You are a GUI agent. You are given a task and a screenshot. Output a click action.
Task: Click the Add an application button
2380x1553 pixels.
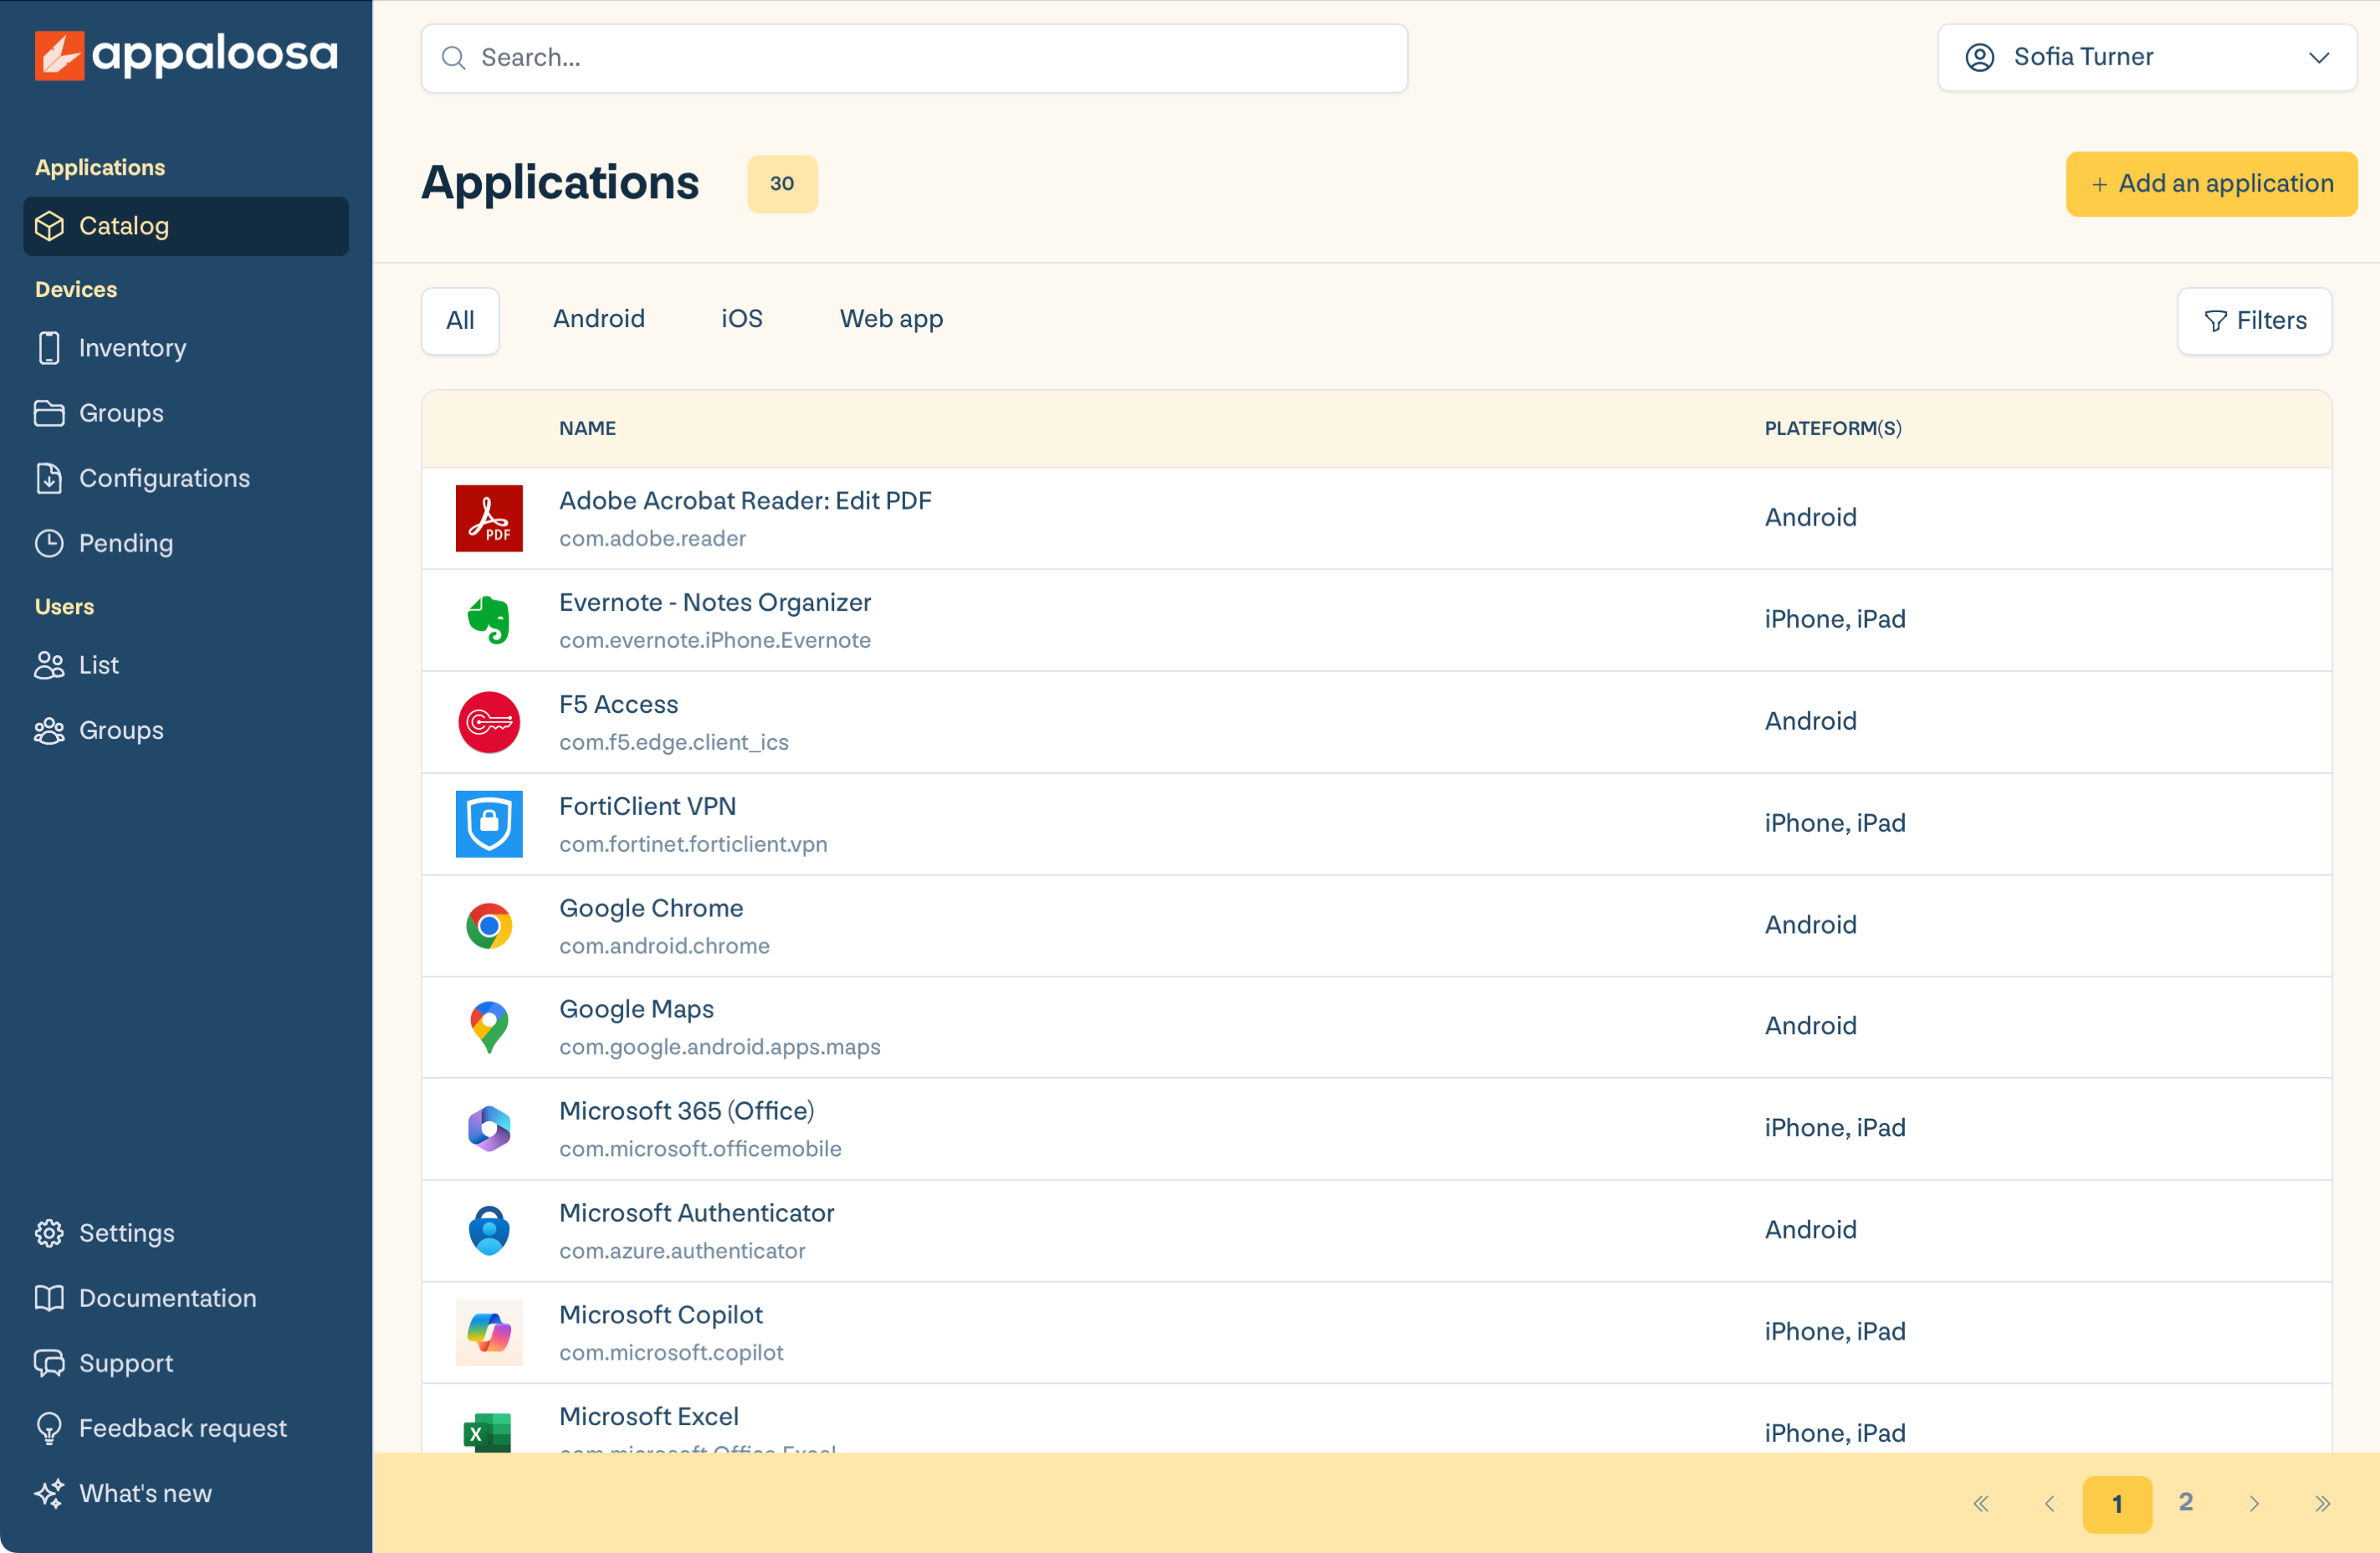[x=2214, y=182]
